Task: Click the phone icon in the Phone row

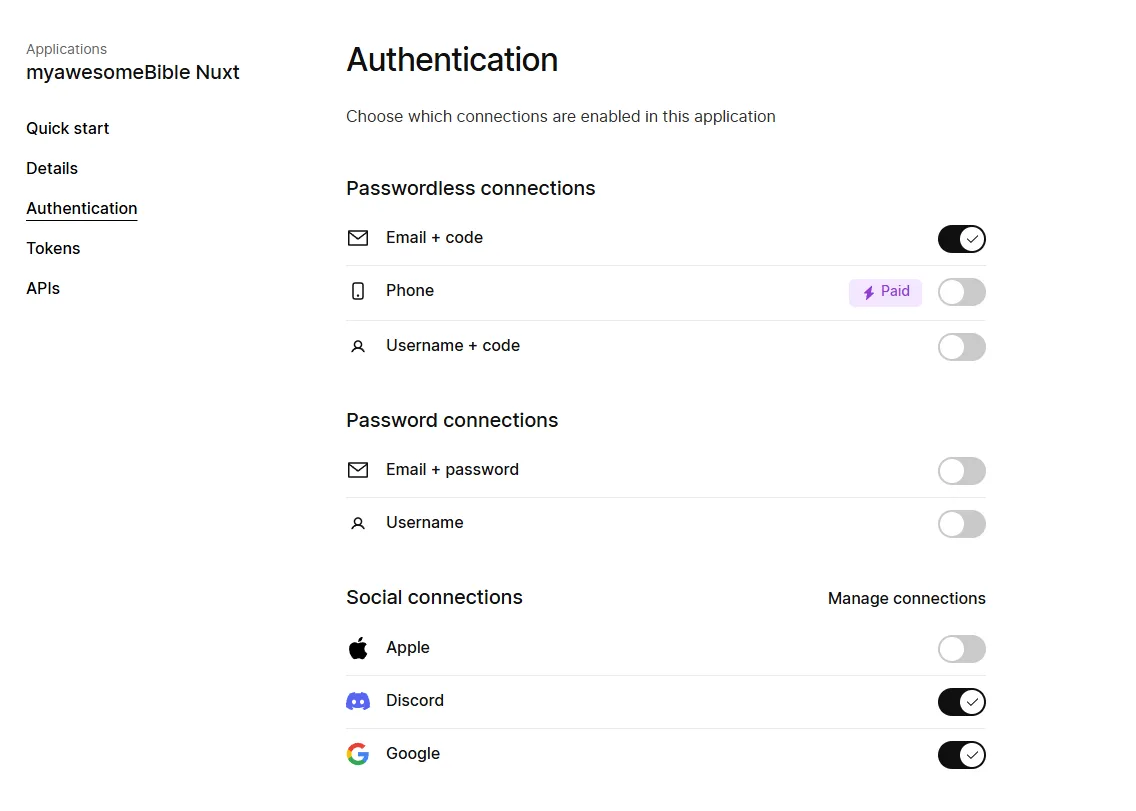Action: pos(358,291)
